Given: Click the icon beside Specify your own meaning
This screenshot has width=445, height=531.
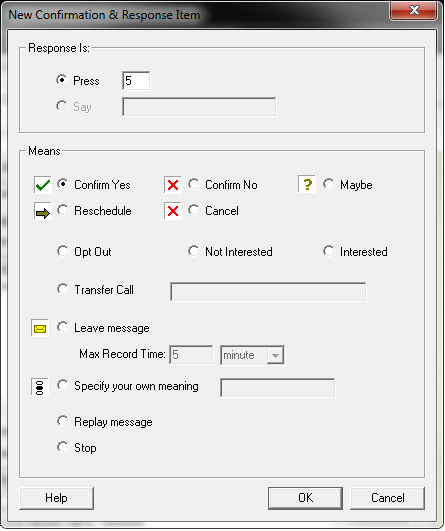Looking at the screenshot, I should click(x=40, y=387).
